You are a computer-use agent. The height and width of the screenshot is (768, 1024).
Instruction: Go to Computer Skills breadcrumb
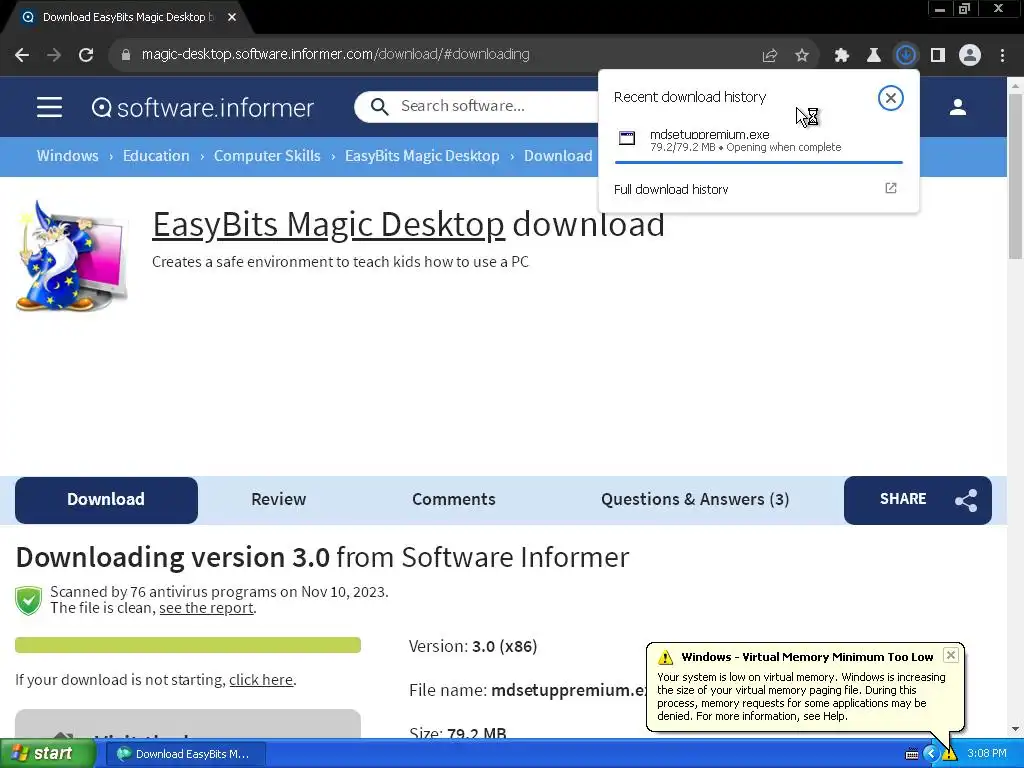(267, 156)
